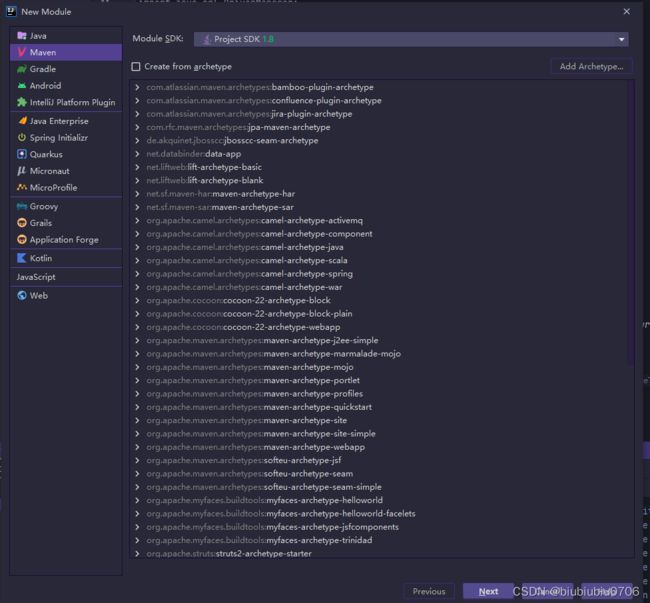650x603 pixels.
Task: Click the Quarkus icon
Action: [22, 154]
